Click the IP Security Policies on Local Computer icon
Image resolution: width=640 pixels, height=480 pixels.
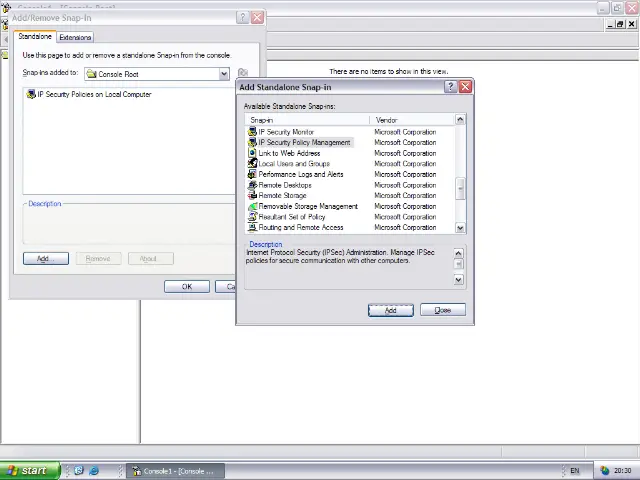point(31,94)
